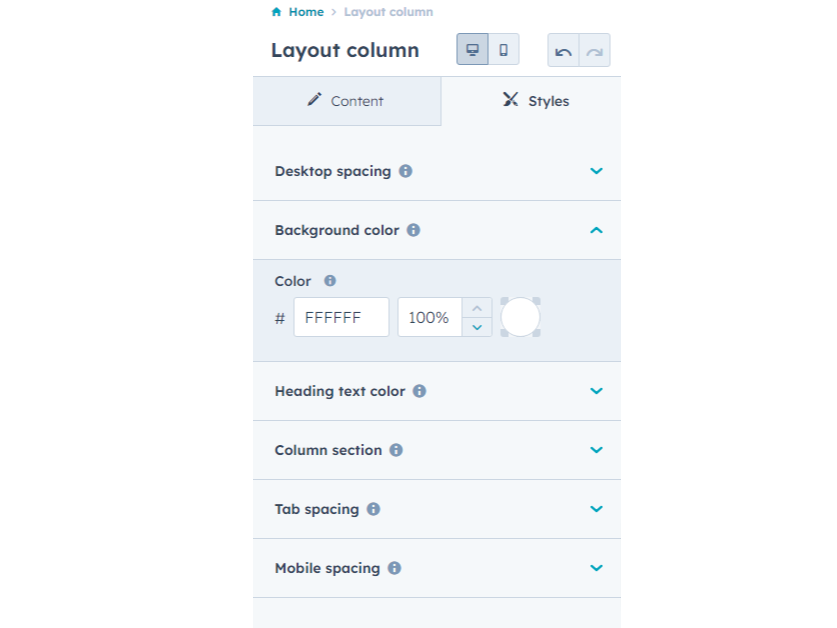The height and width of the screenshot is (628, 837).
Task: Collapse the Background color section
Action: click(596, 230)
